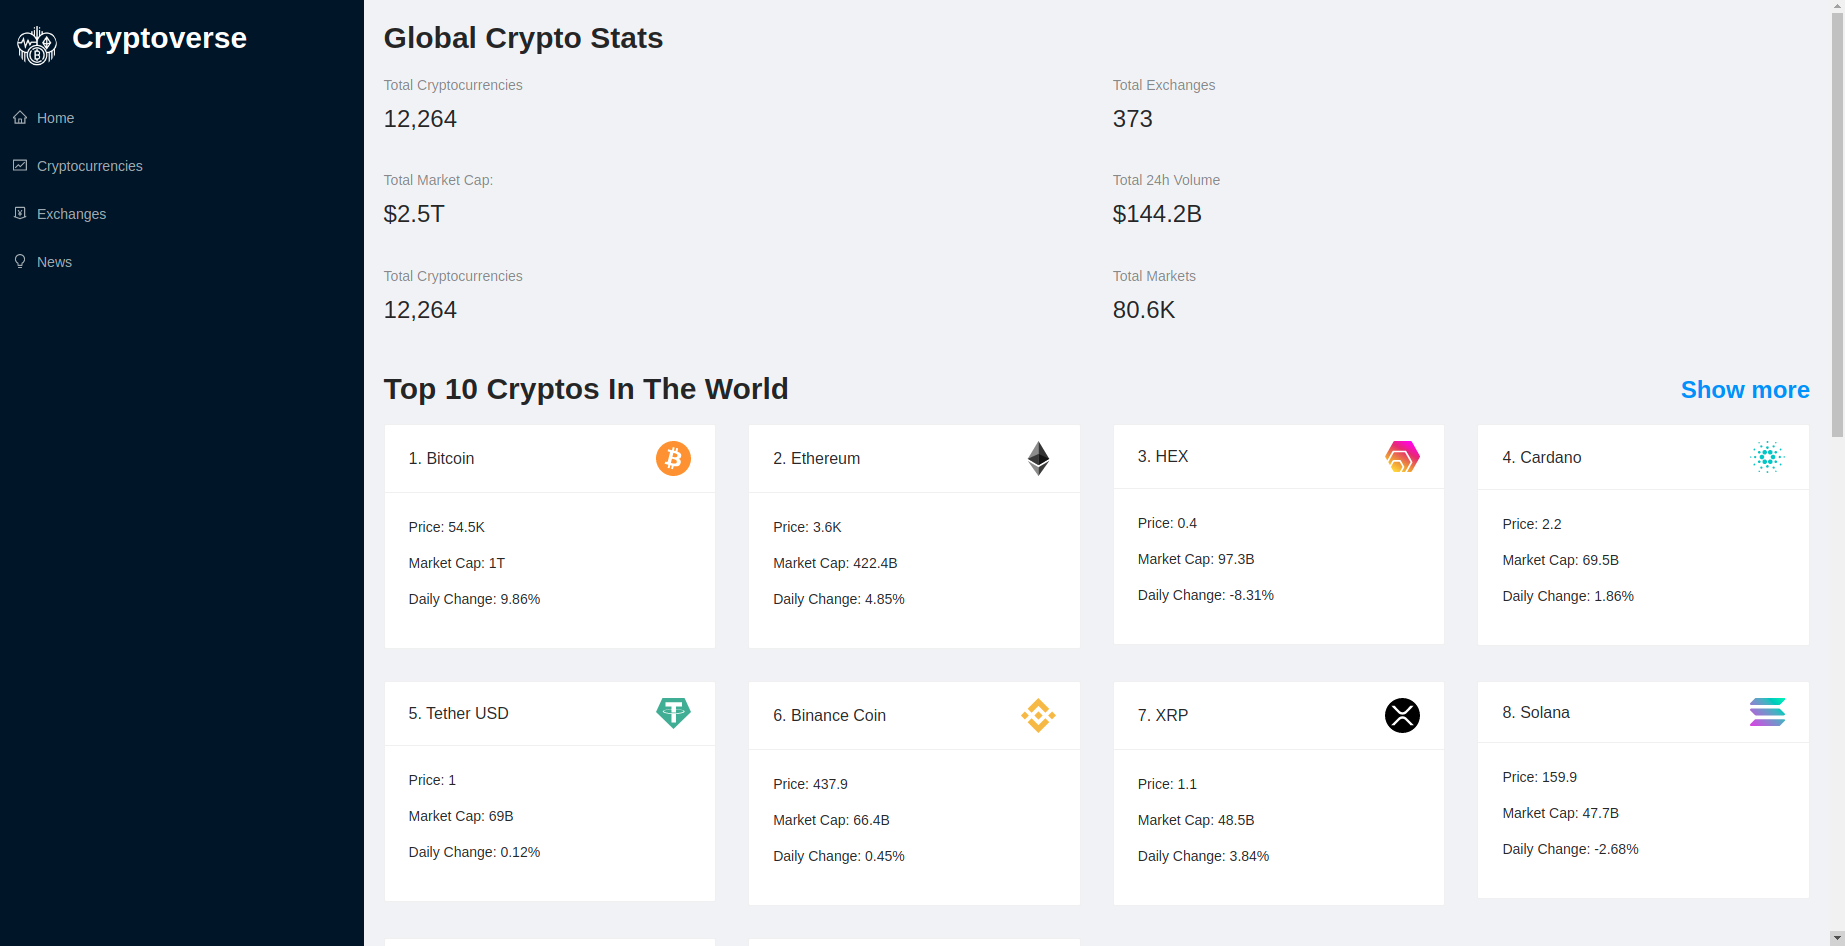Click Cardano's Daily Change: 1.86% text
This screenshot has width=1845, height=946.
pos(1568,596)
